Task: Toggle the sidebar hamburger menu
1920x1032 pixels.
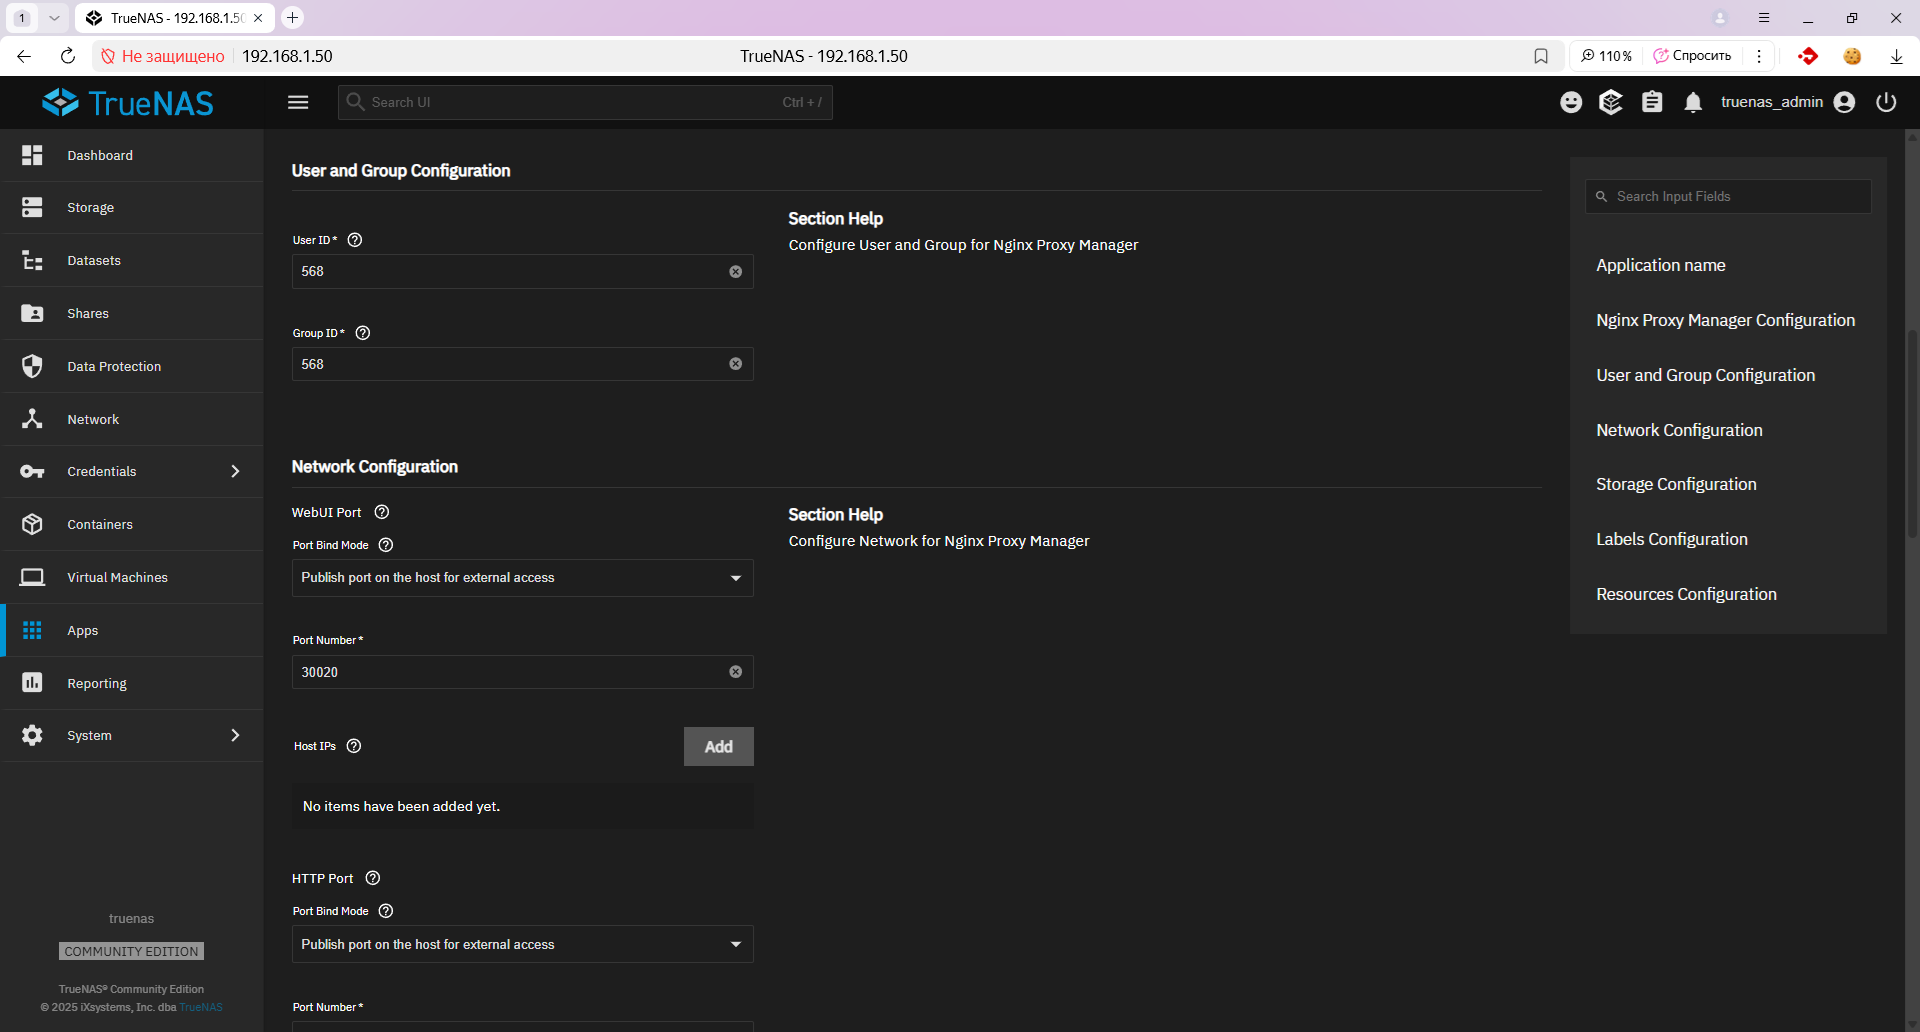Action: tap(298, 102)
